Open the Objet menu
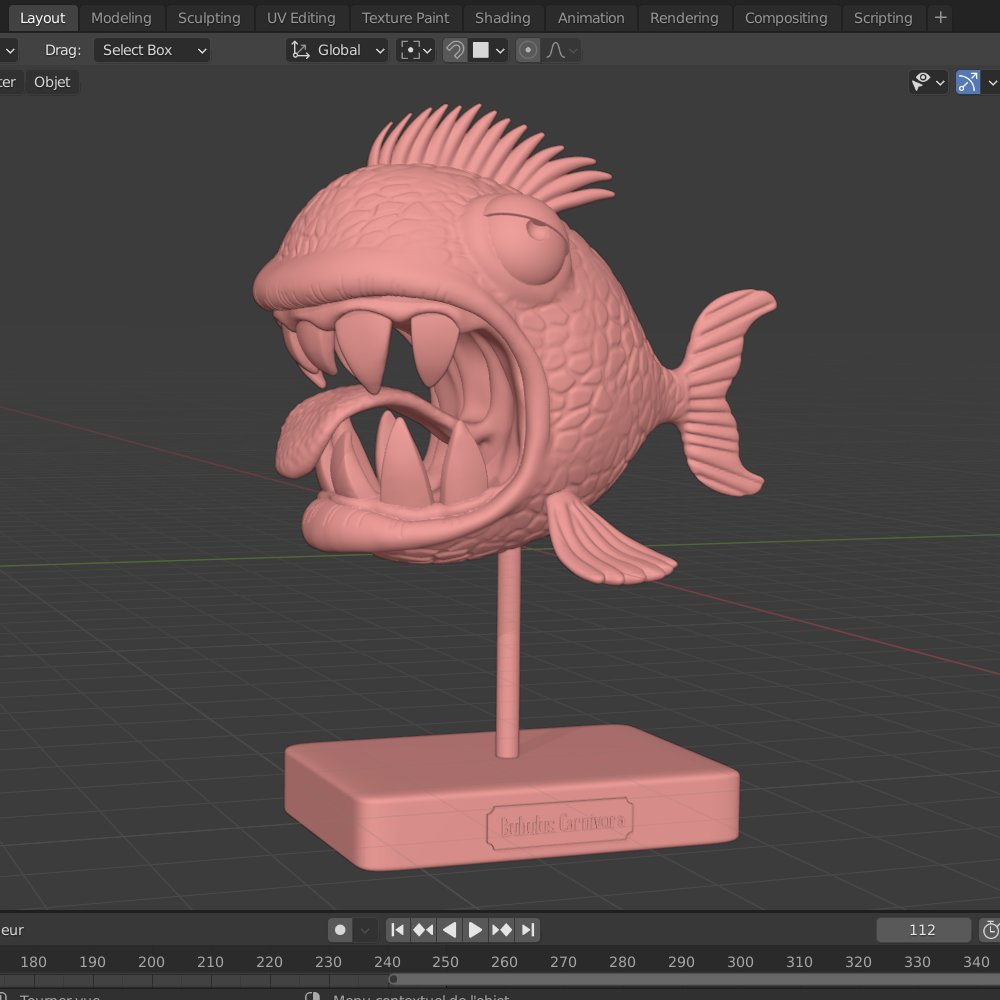The image size is (1000, 1000). tap(52, 82)
